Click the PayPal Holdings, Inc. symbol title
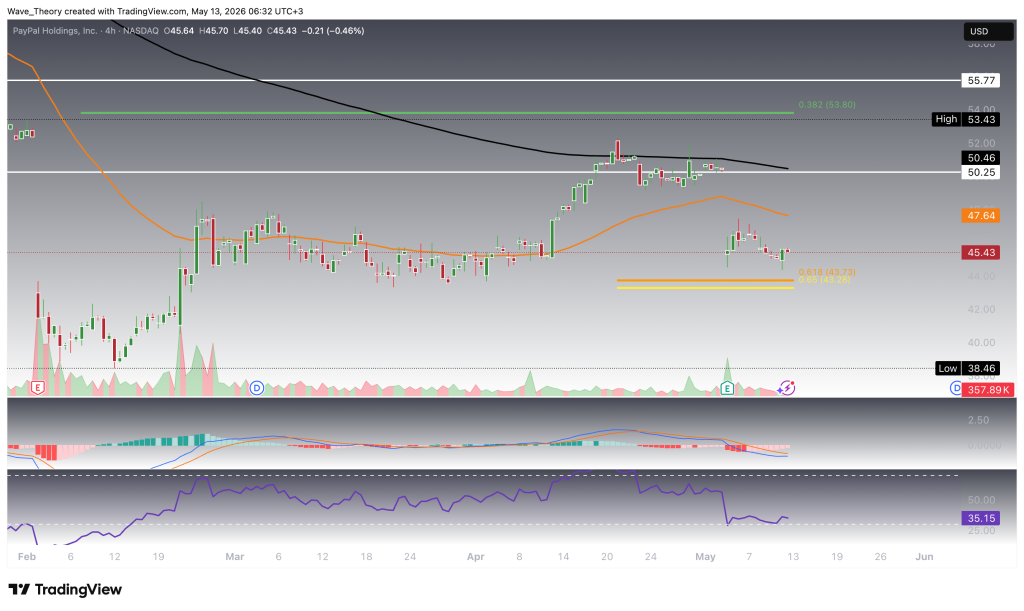The width and height of the screenshot is (1024, 611). pyautogui.click(x=55, y=31)
